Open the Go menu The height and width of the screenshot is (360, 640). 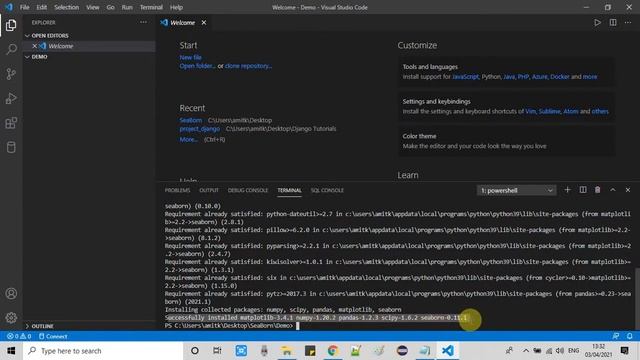111,7
